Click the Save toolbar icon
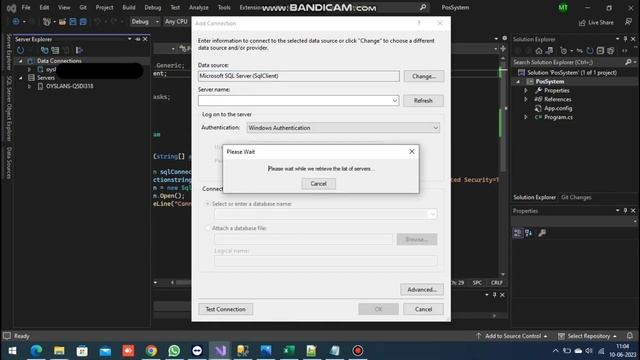This screenshot has height=360, width=640. pyautogui.click(x=73, y=22)
